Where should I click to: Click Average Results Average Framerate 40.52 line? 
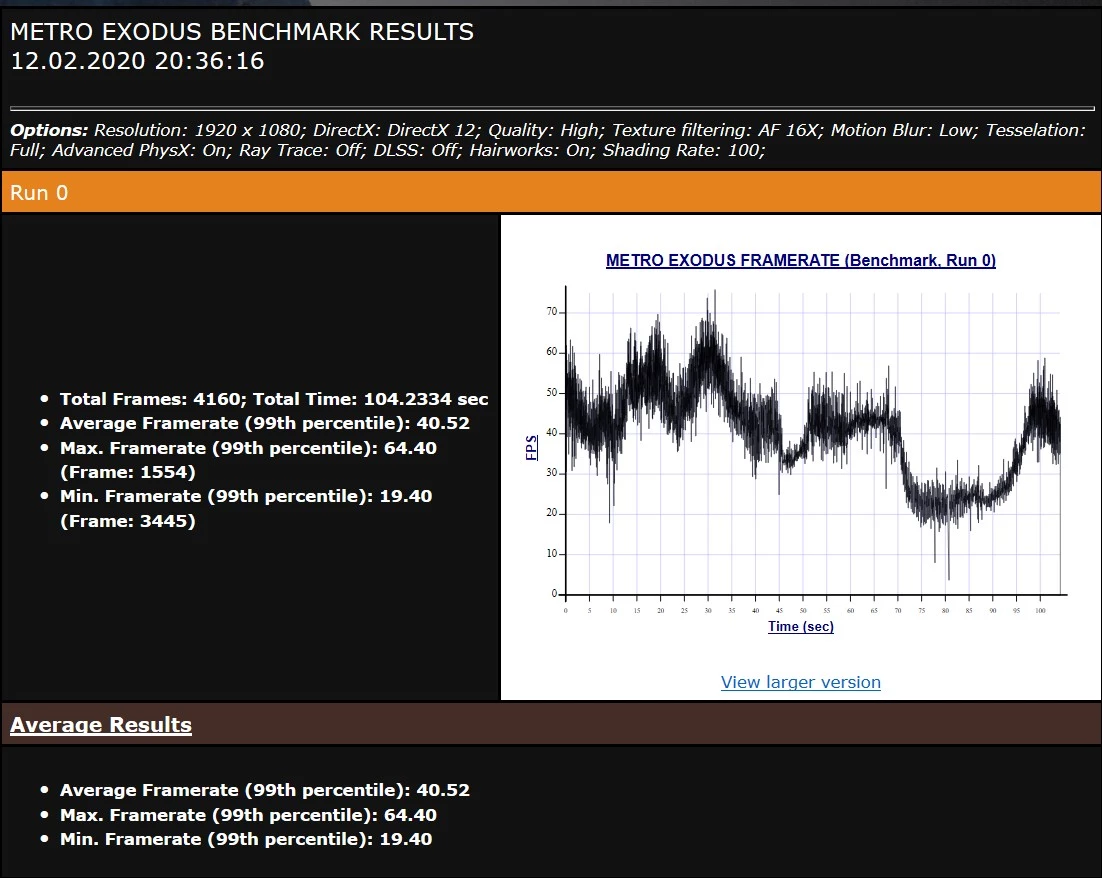click(x=265, y=790)
